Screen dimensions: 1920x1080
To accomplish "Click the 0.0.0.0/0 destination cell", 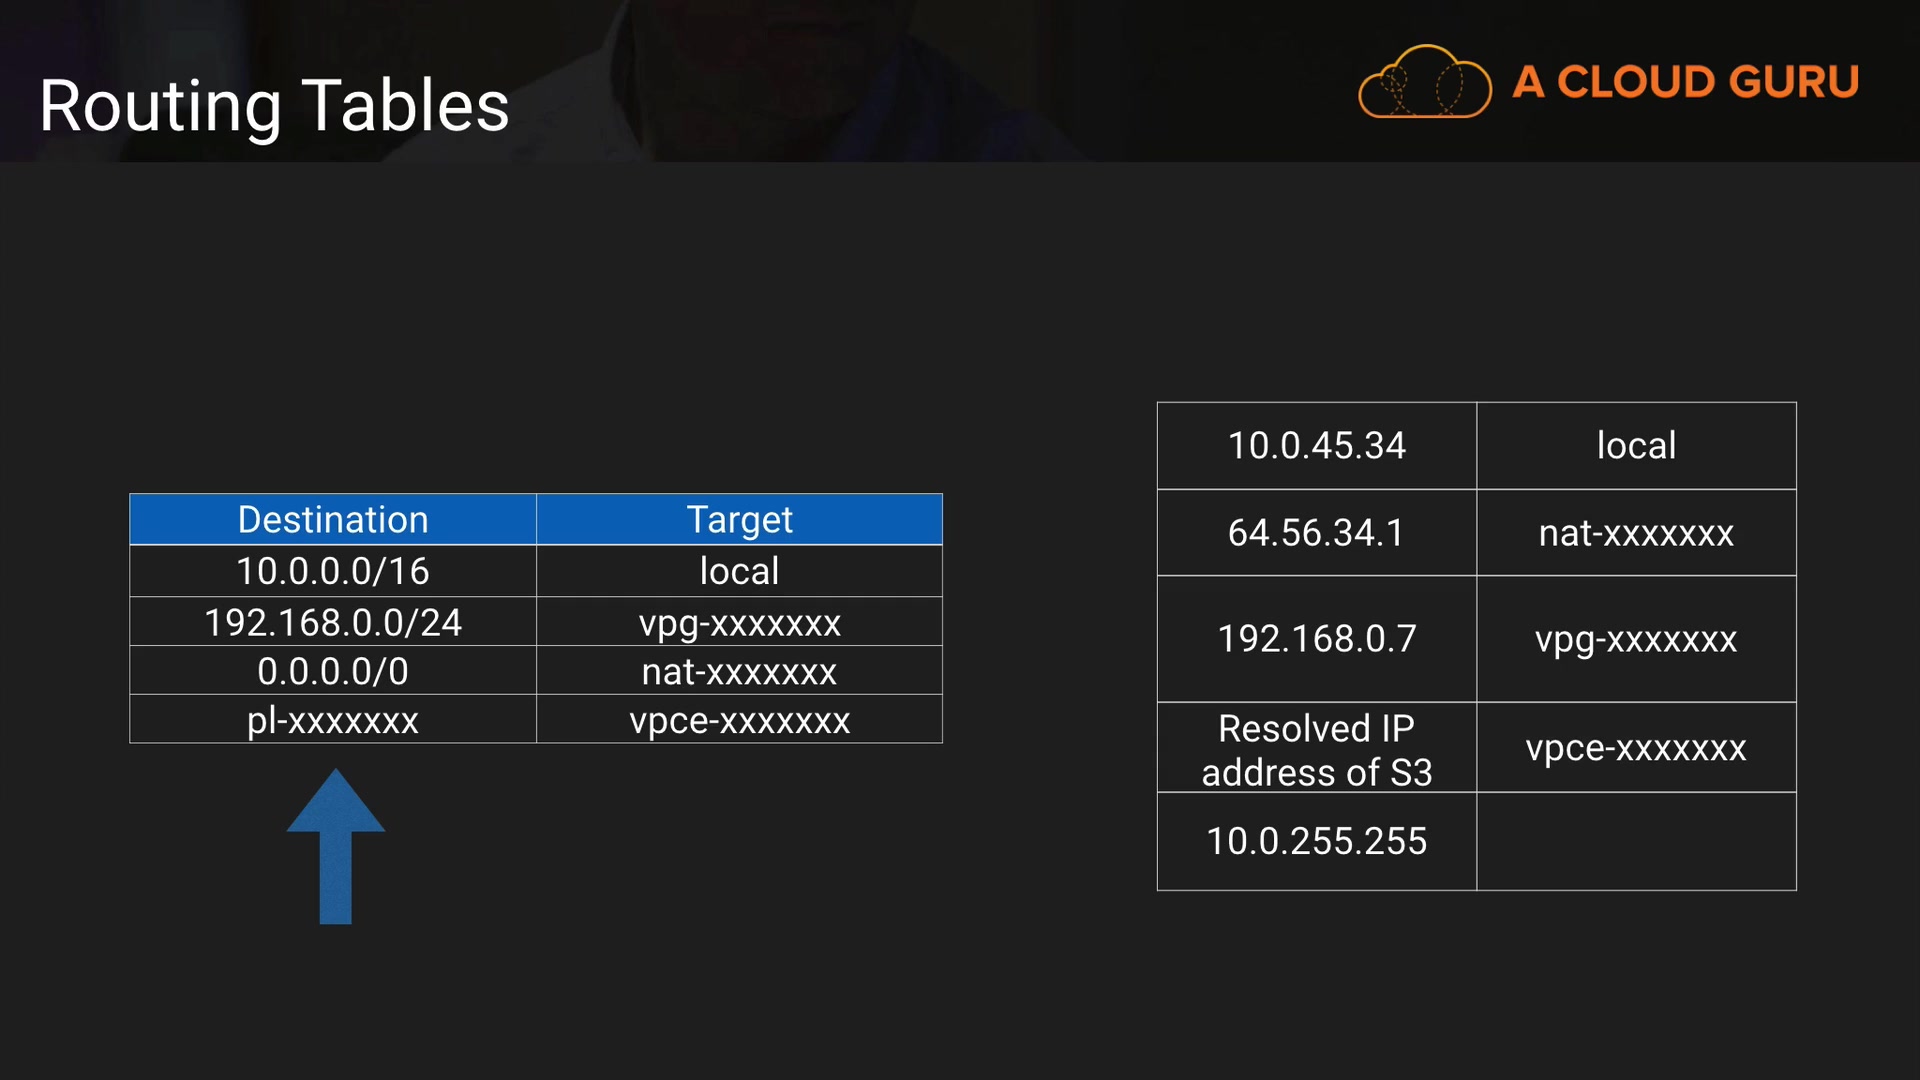I will click(x=333, y=671).
